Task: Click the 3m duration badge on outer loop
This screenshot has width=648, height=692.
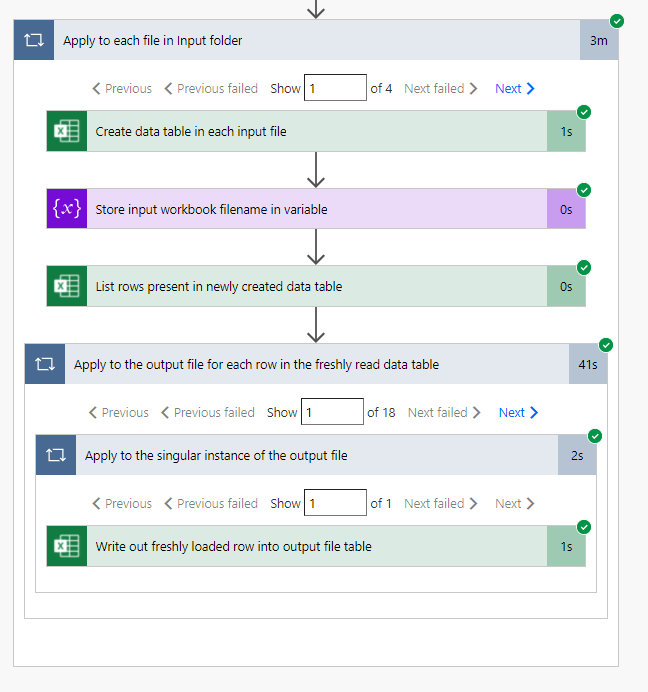Action: click(x=598, y=41)
